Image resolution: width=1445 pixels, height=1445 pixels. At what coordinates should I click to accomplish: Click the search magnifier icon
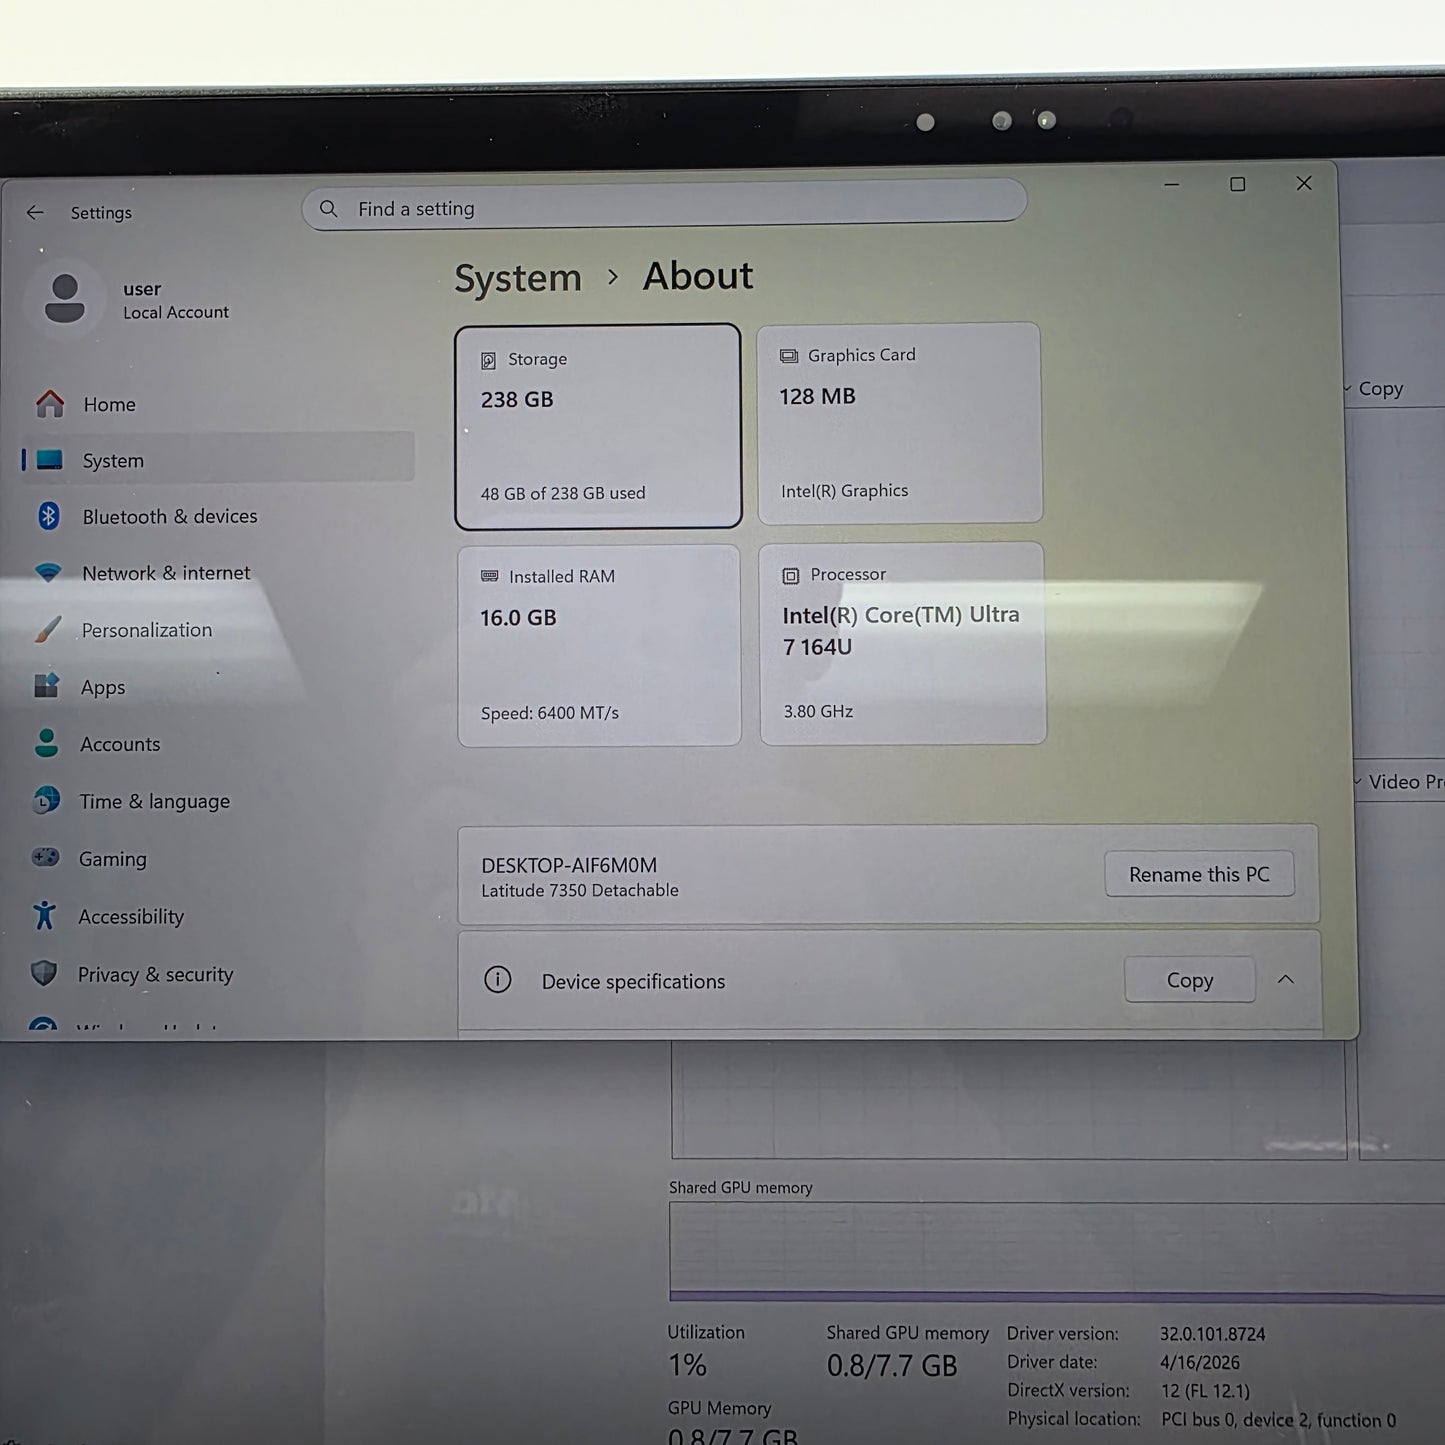[x=328, y=208]
